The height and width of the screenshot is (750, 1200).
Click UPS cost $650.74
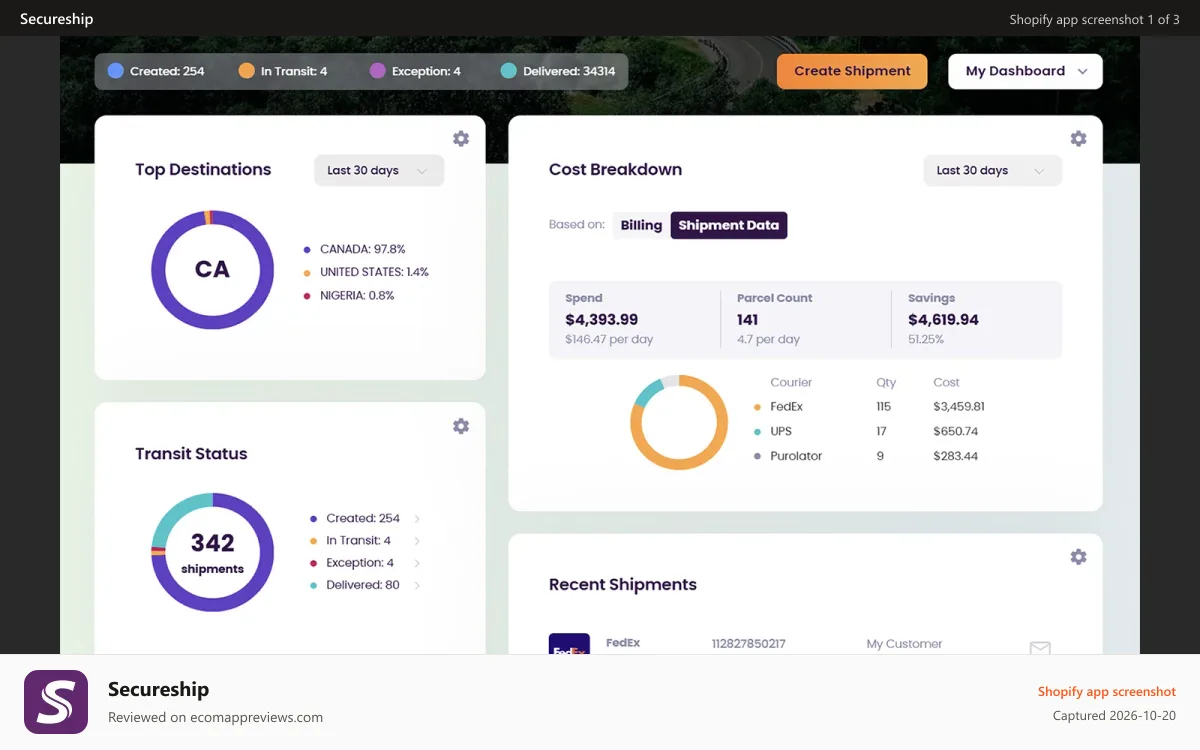[x=956, y=432]
